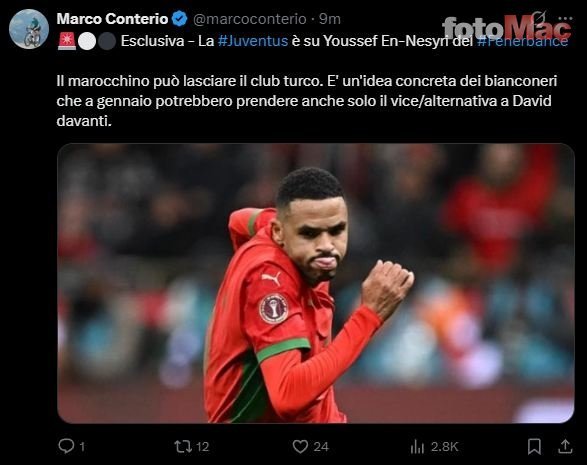Select the tweet body text paragraph

(307, 101)
